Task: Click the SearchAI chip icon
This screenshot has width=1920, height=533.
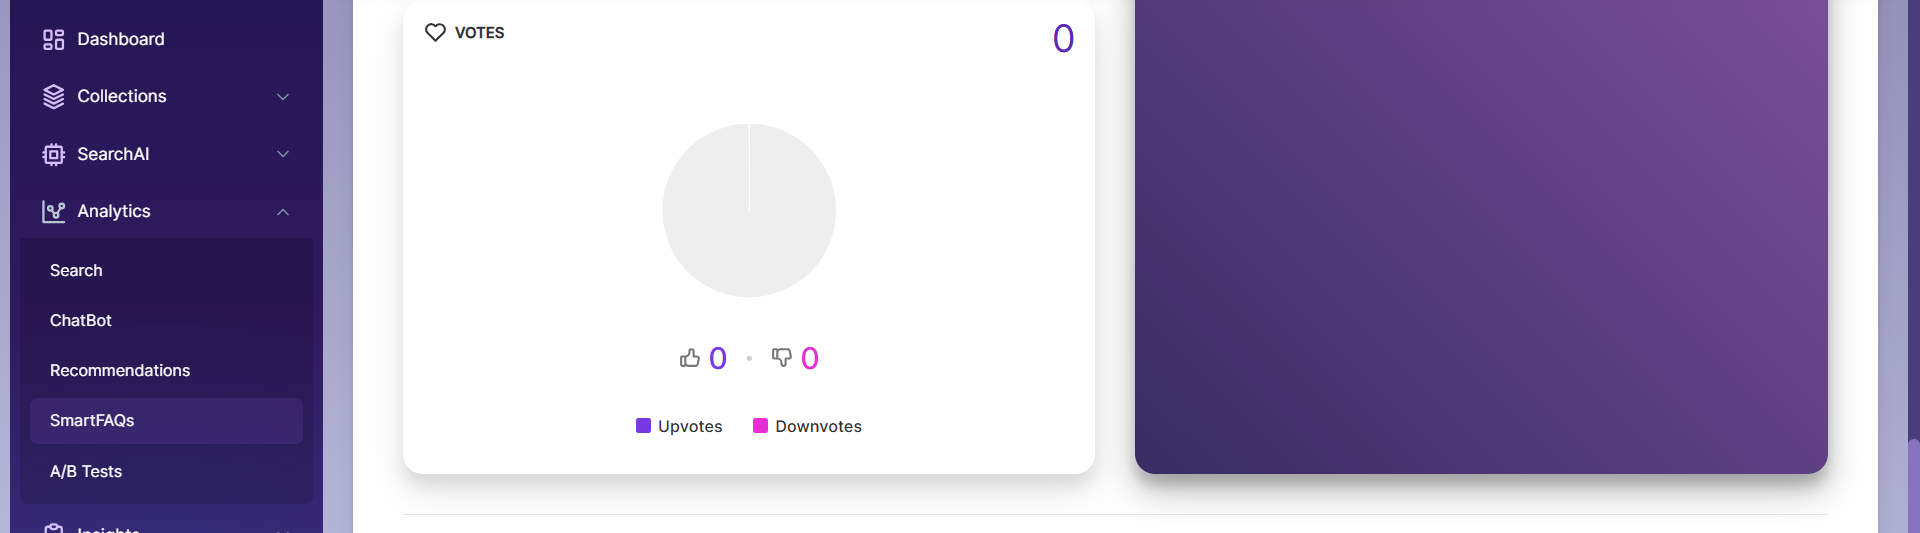Action: tap(53, 154)
